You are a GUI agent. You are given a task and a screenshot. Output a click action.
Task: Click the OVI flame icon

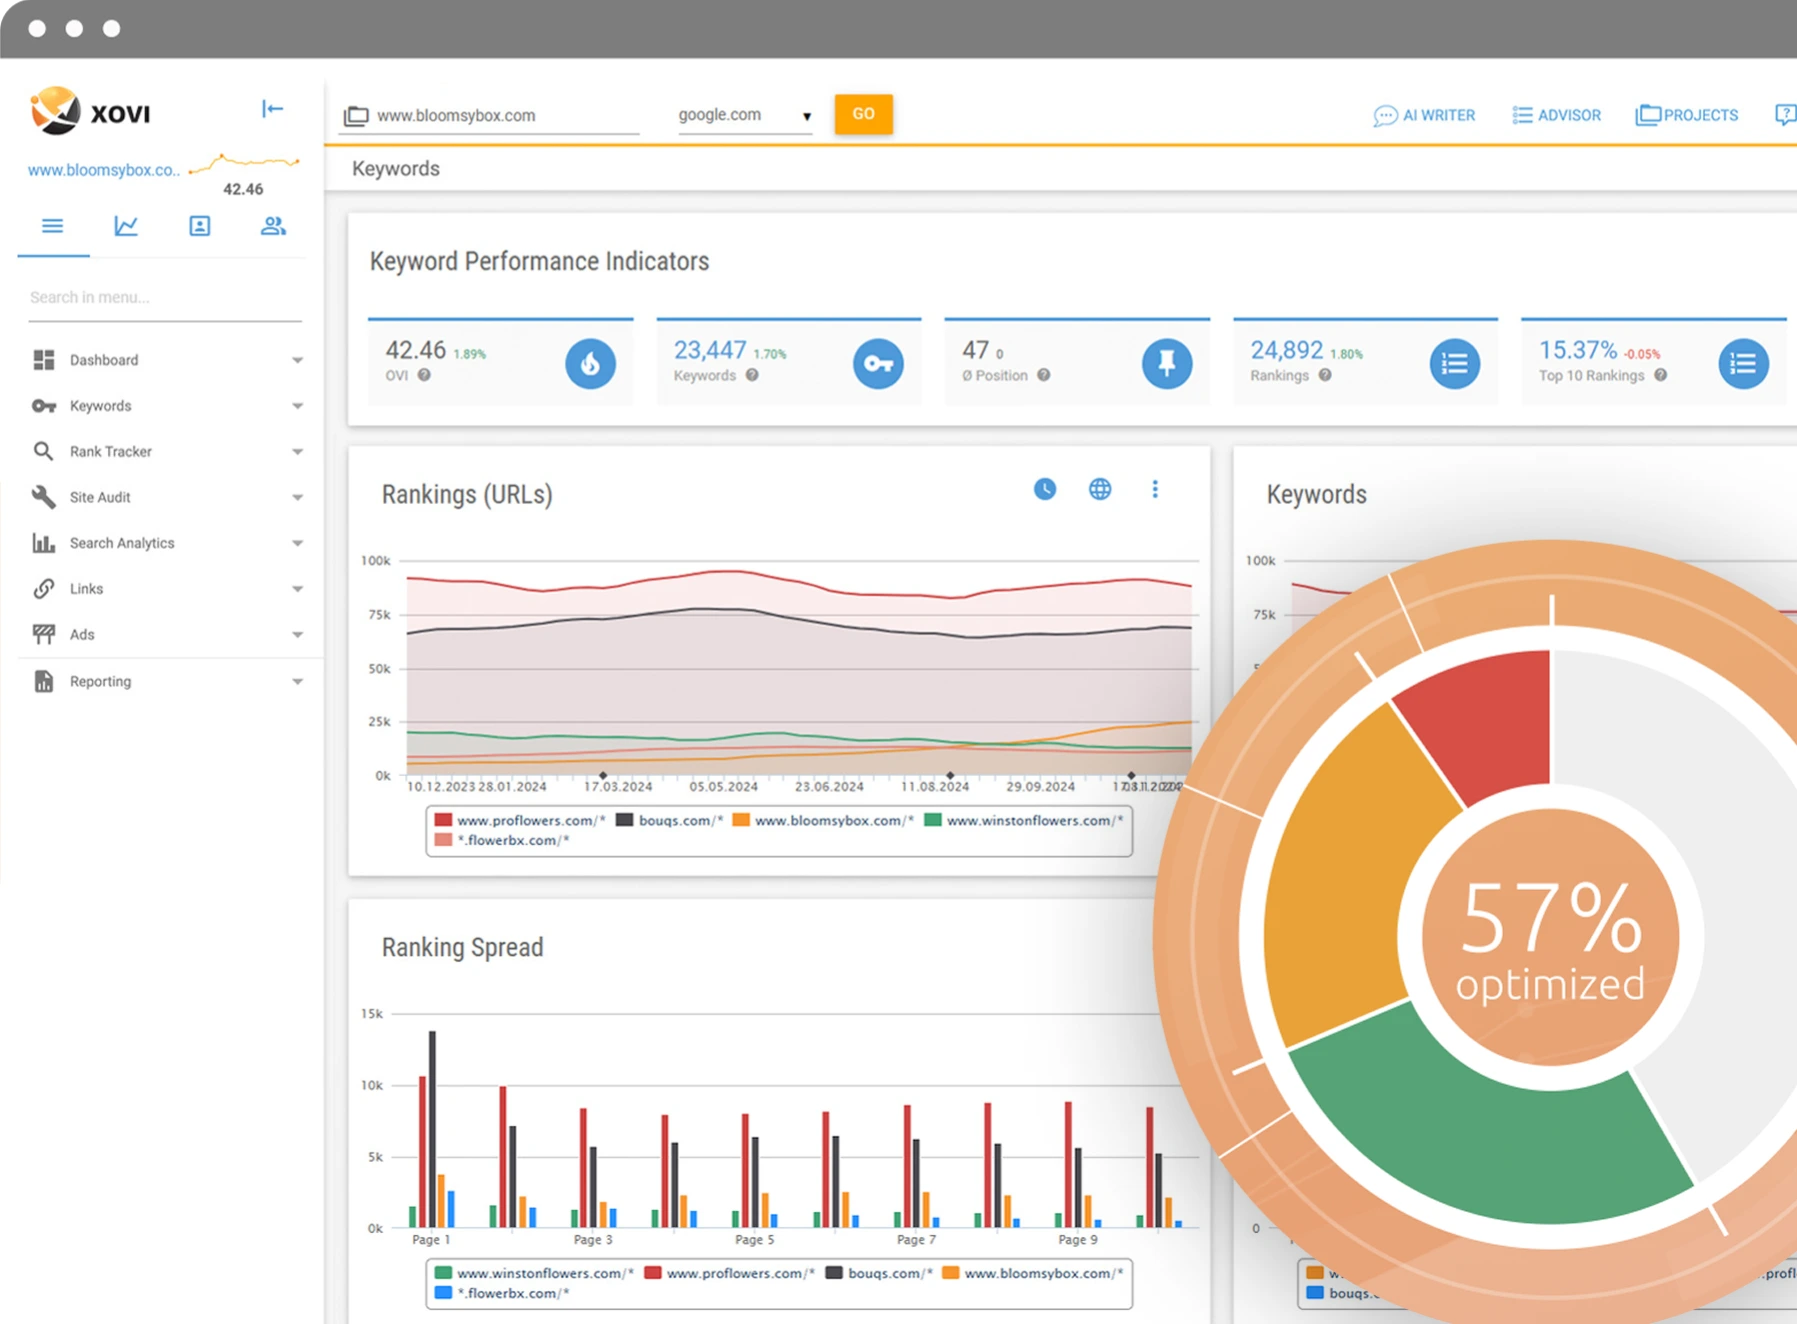pyautogui.click(x=590, y=364)
